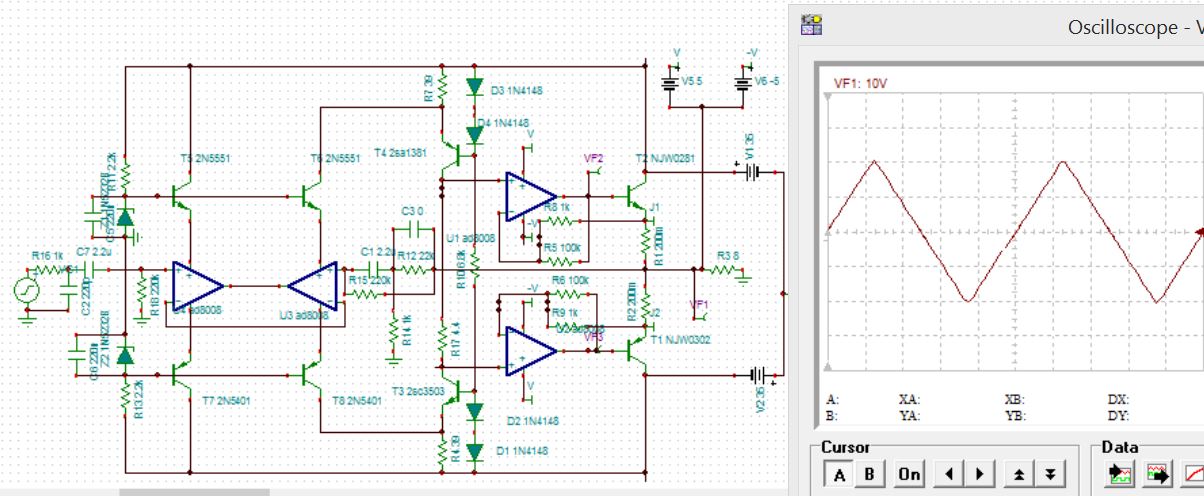
Task: Select battery V6 -5
Action: click(743, 84)
